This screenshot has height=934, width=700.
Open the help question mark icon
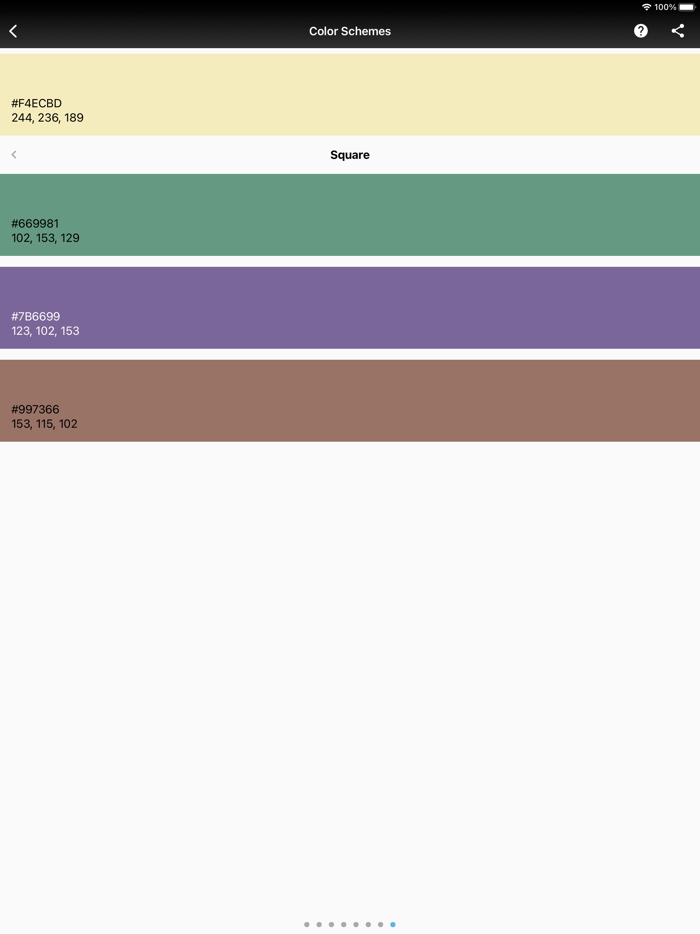click(x=640, y=31)
